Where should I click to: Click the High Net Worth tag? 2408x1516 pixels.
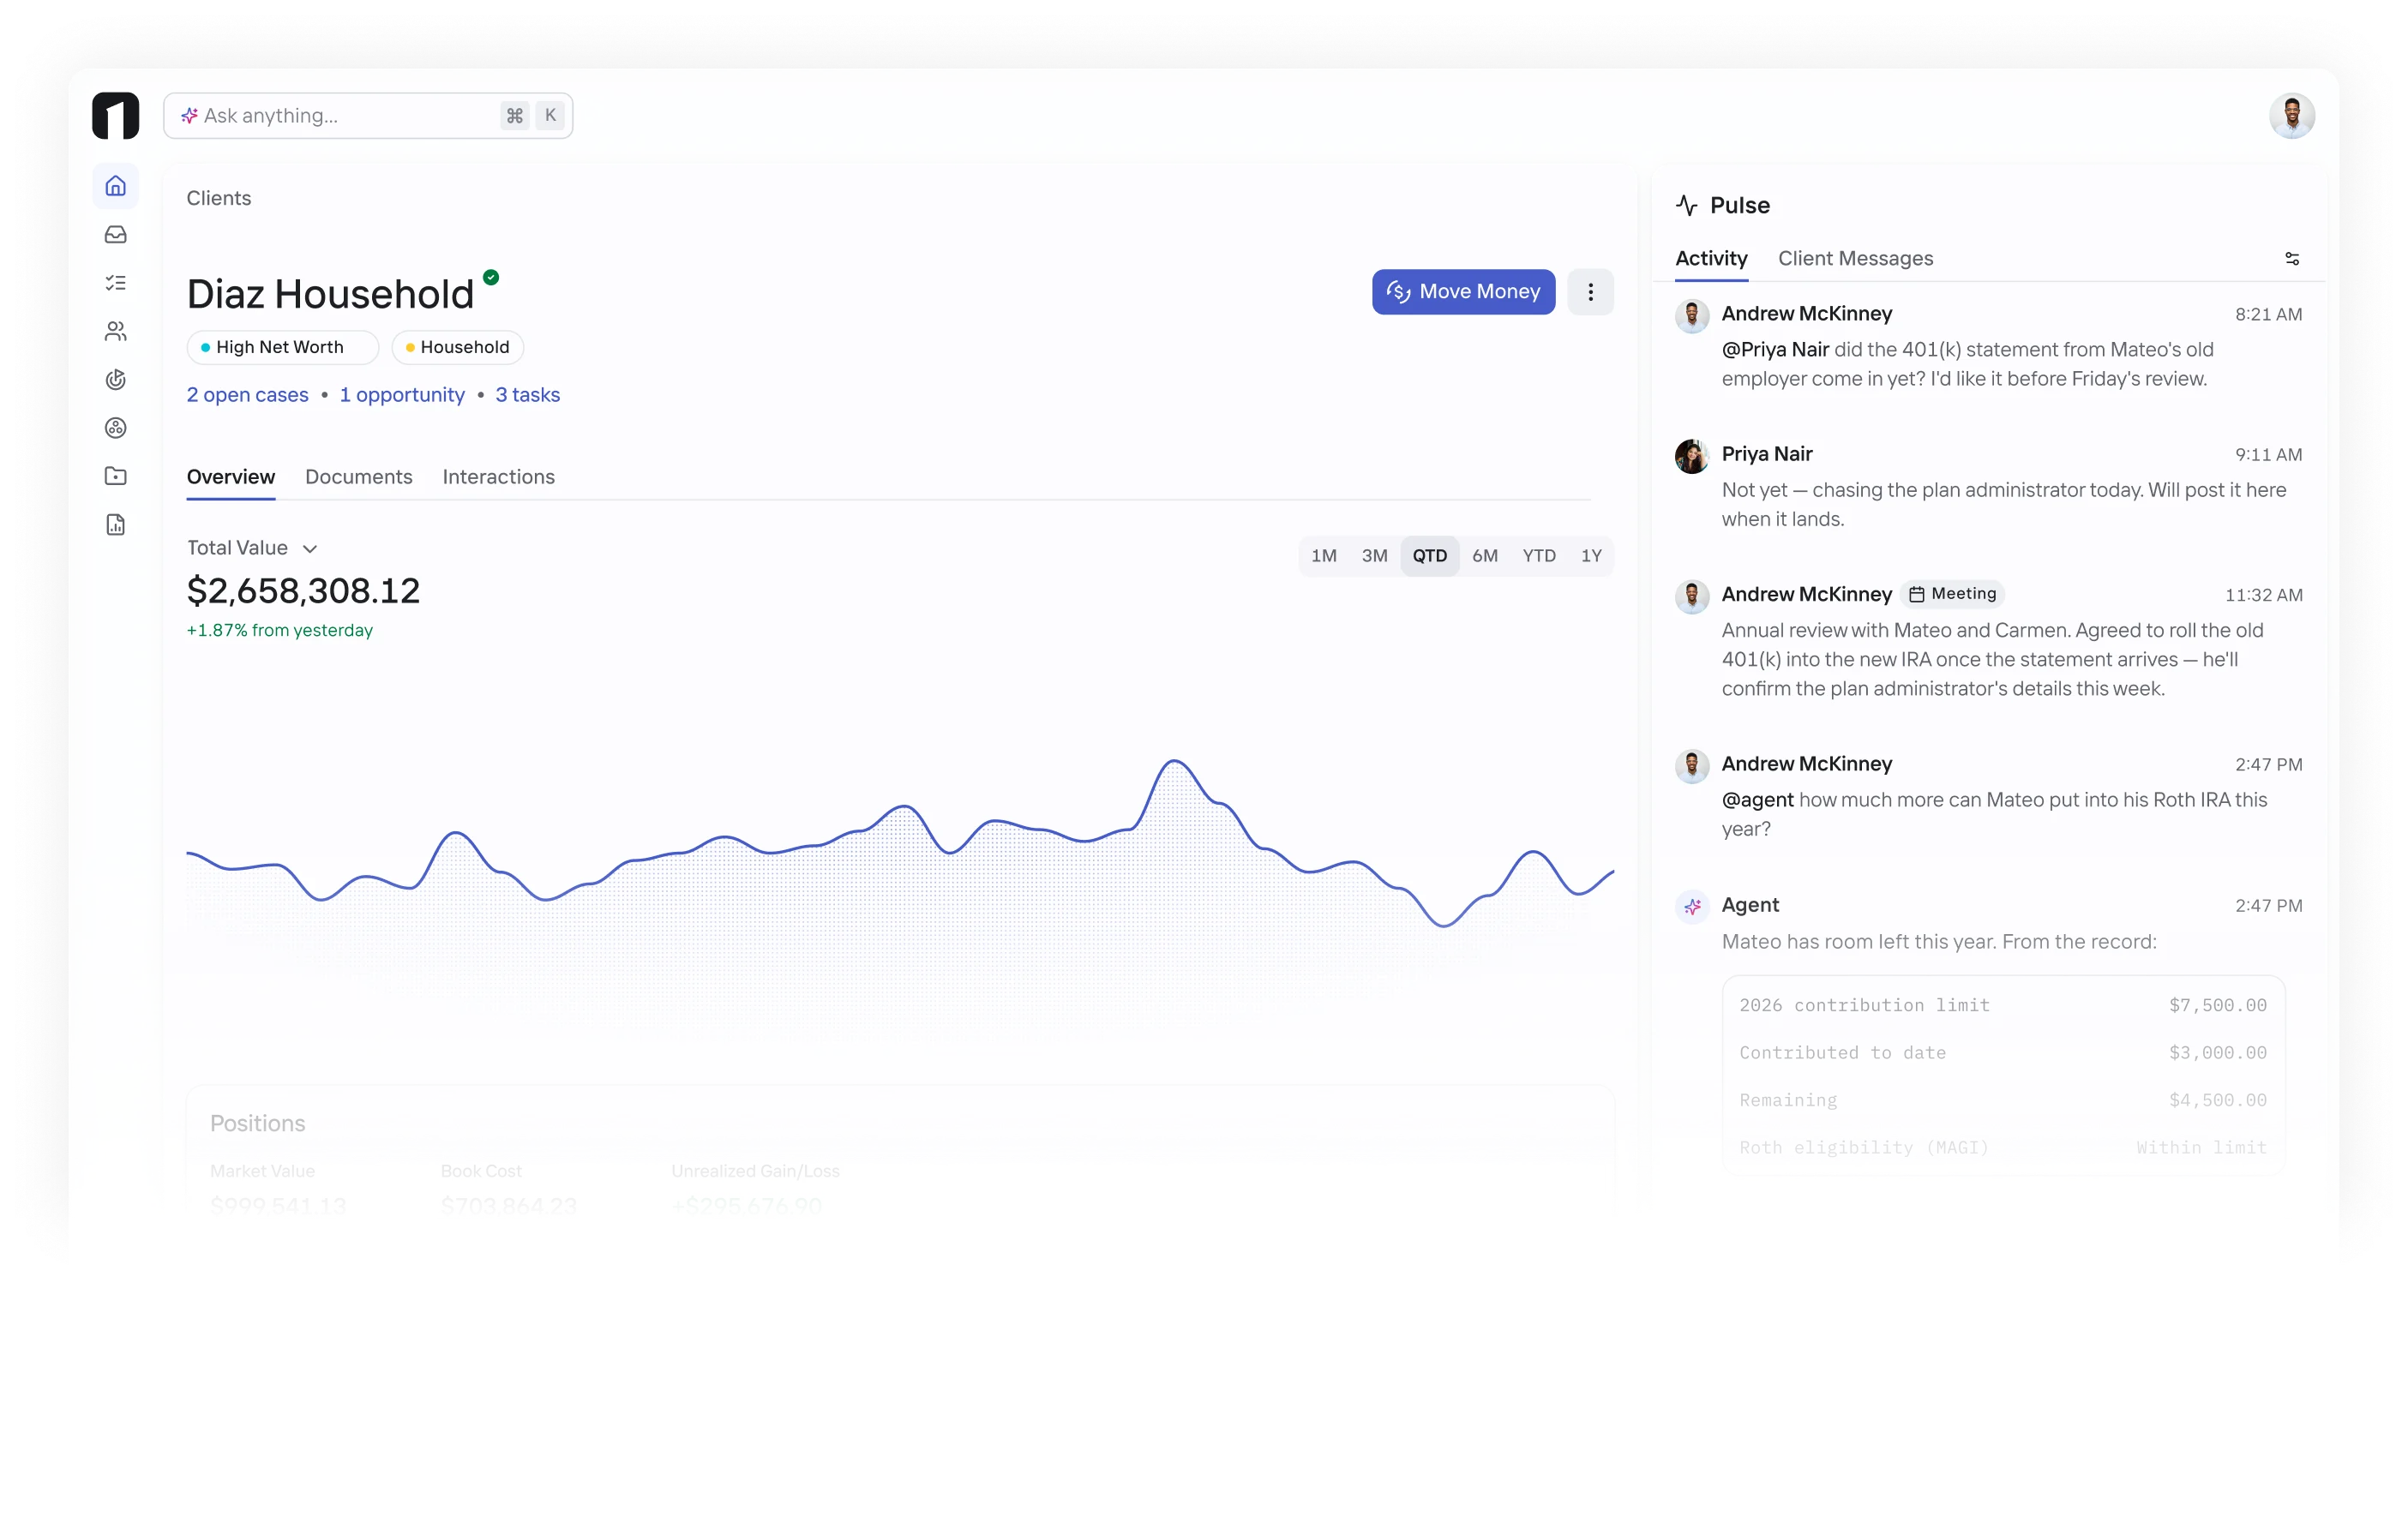coord(283,347)
